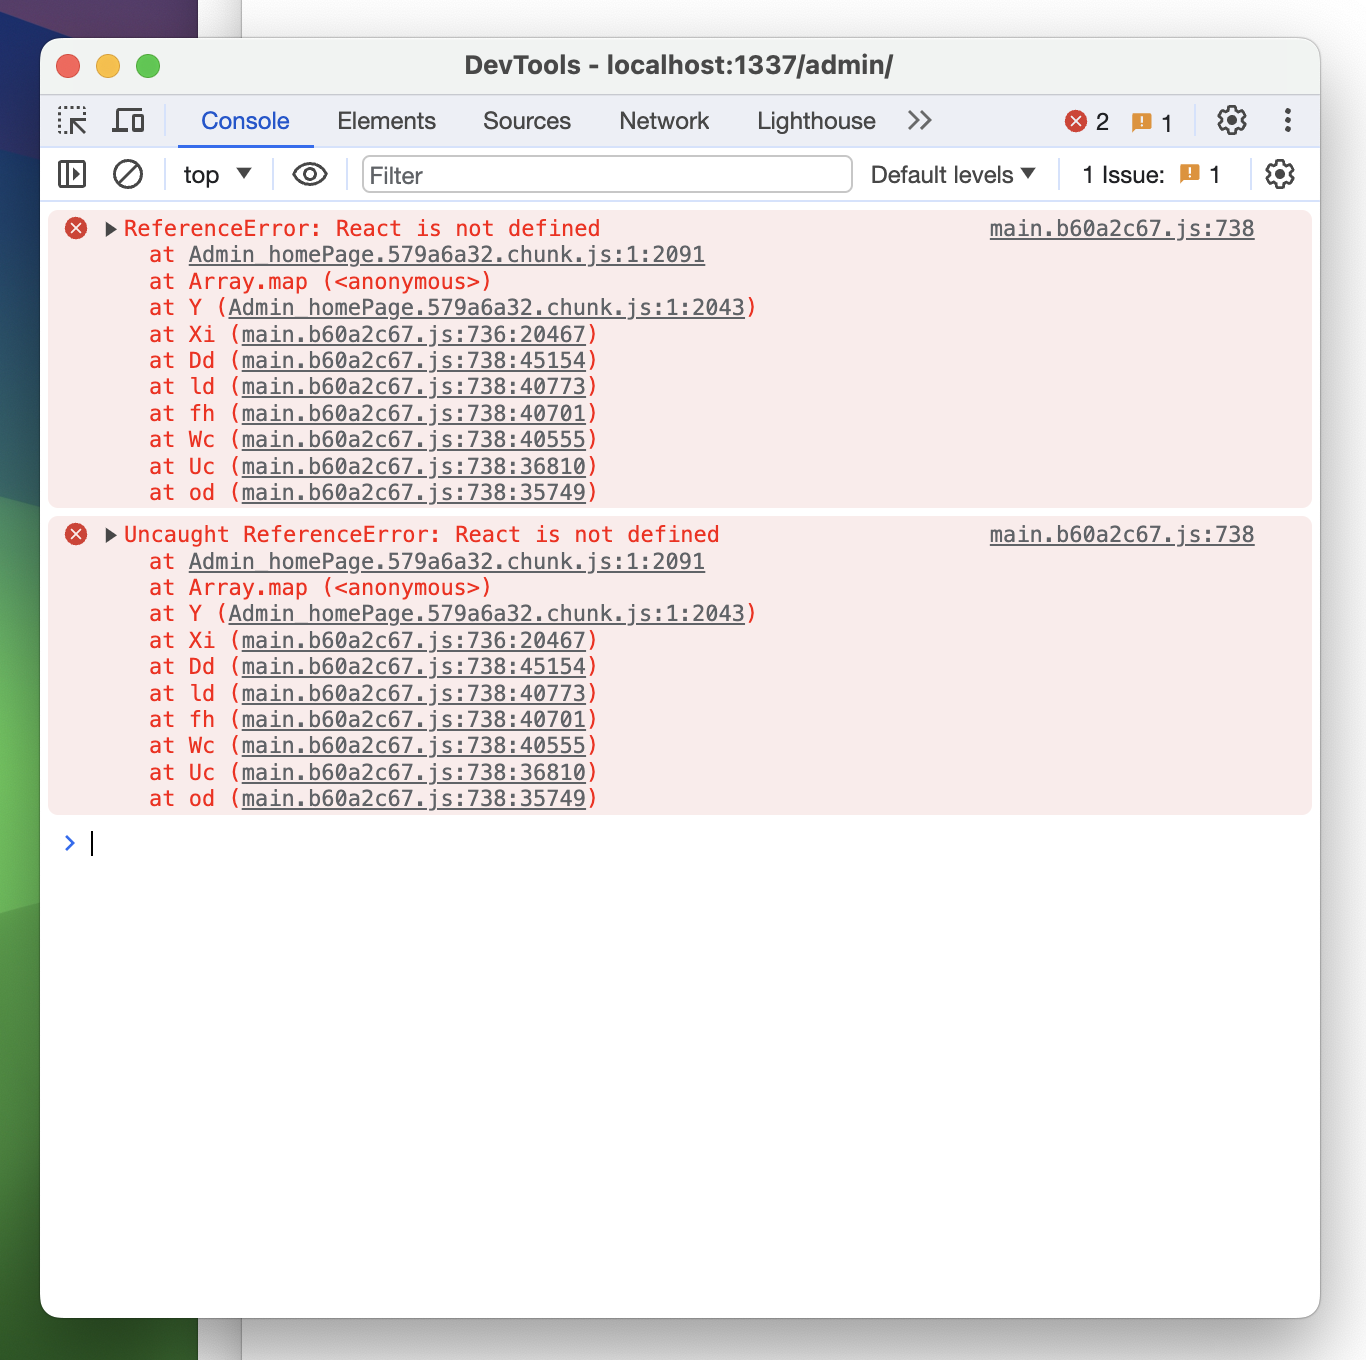Click the yellow warning count indicator
This screenshot has height=1360, width=1366.
pos(1150,121)
